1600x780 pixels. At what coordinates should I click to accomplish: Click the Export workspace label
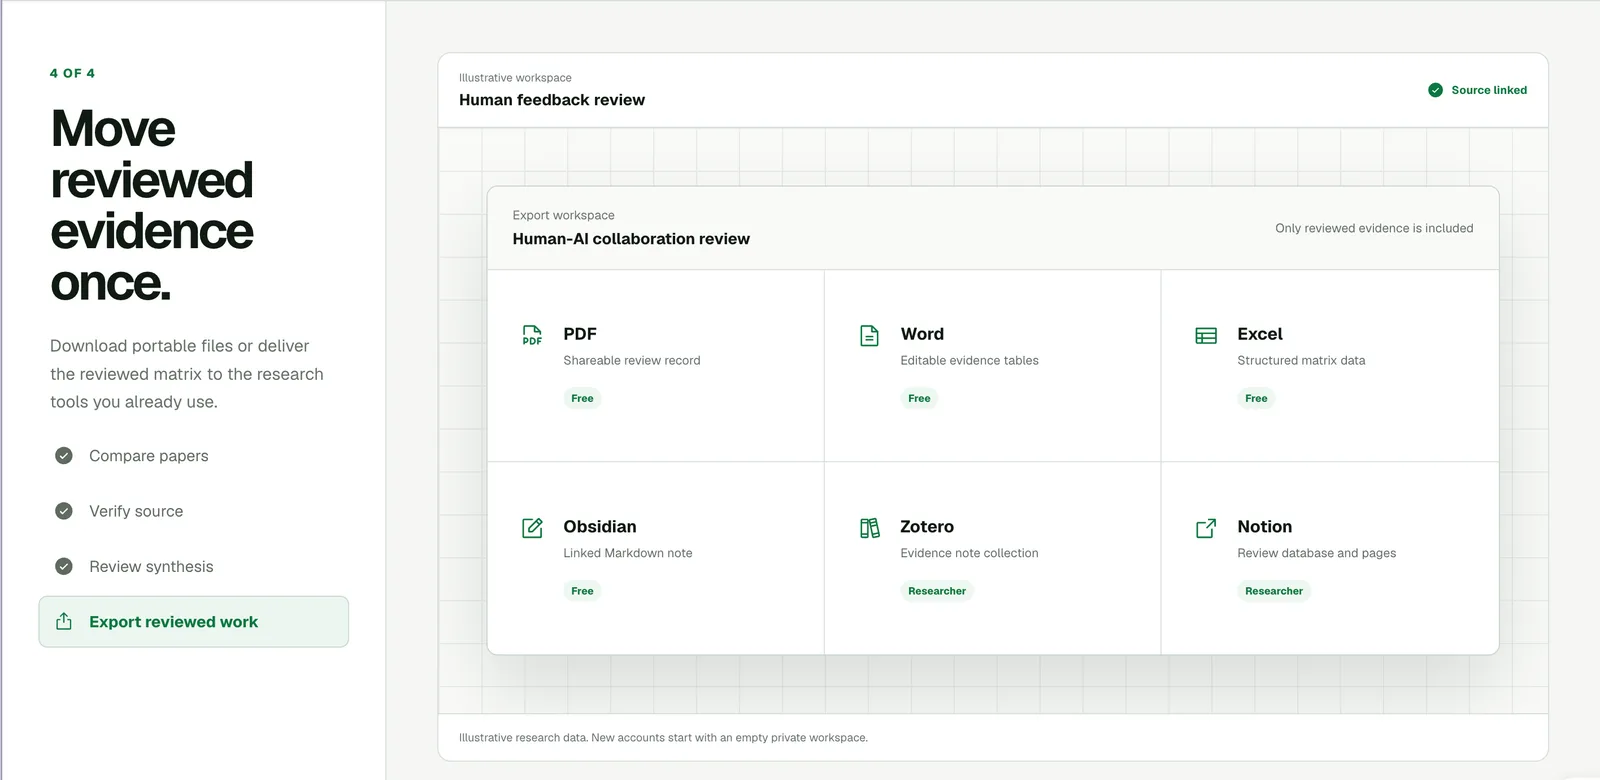[564, 215]
